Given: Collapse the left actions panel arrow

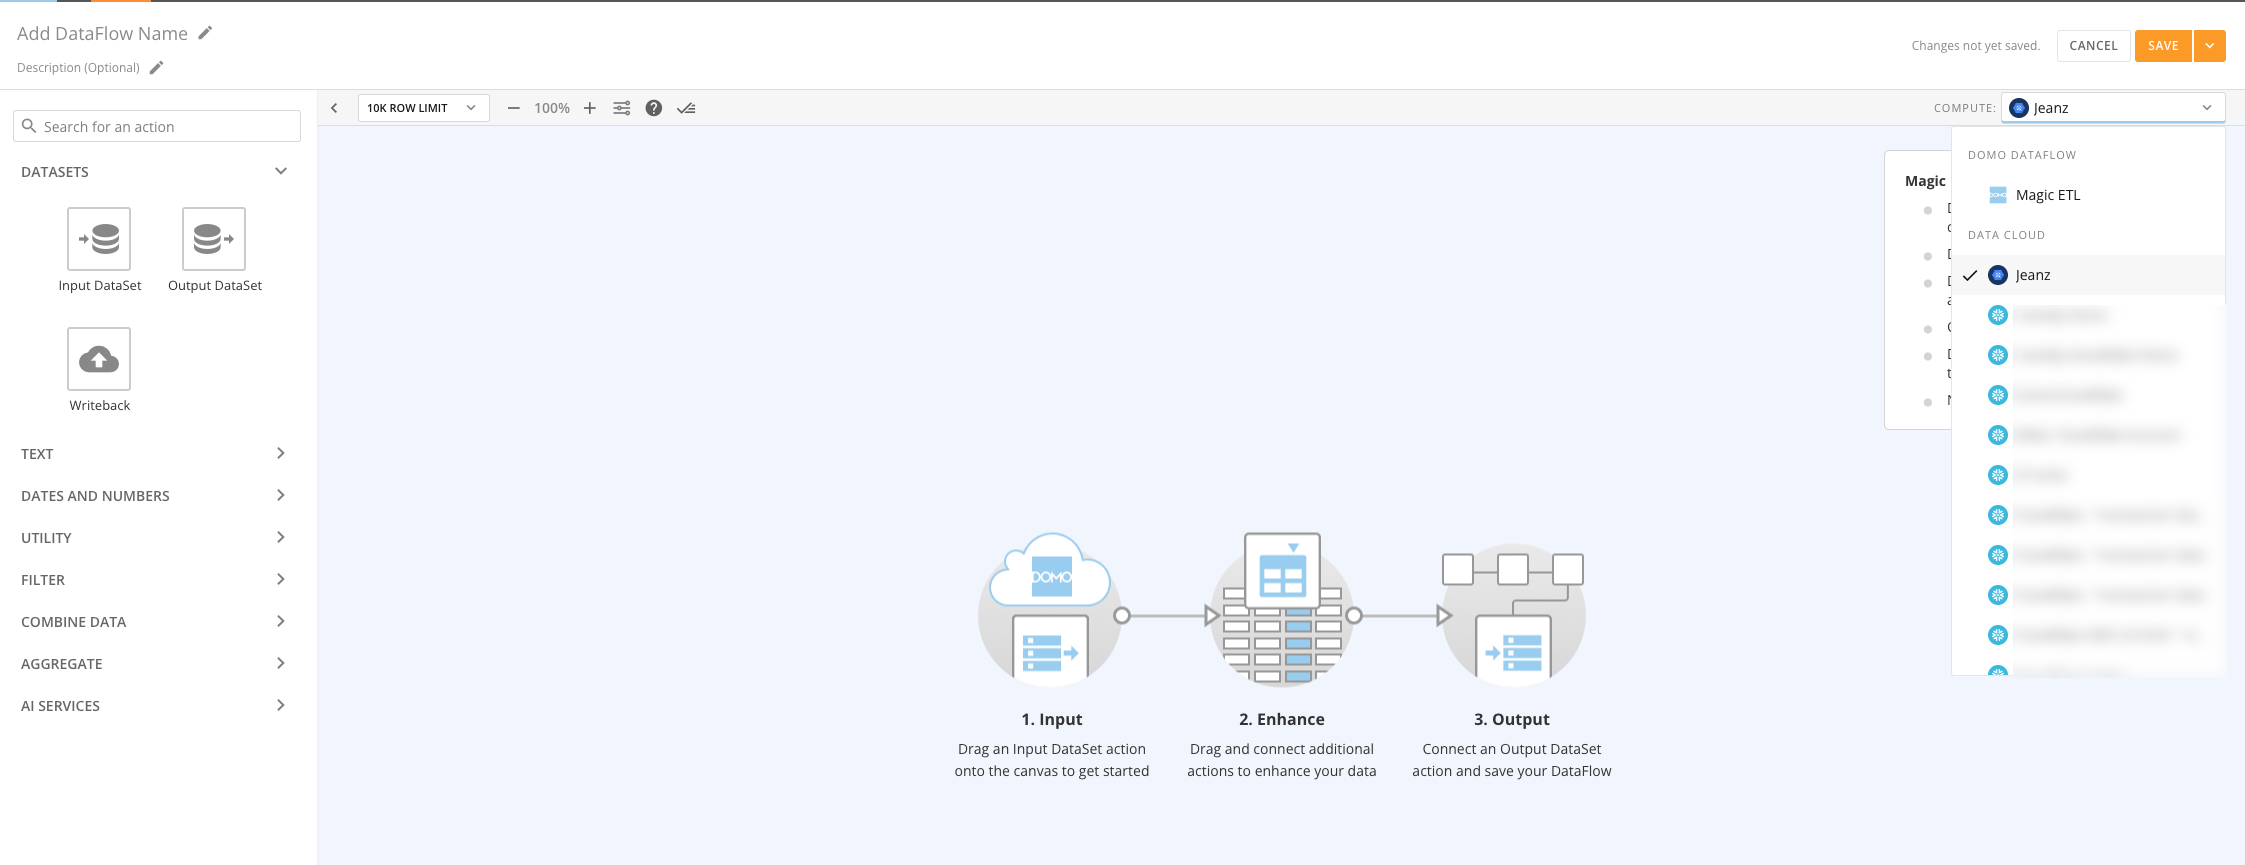Looking at the screenshot, I should pos(334,108).
